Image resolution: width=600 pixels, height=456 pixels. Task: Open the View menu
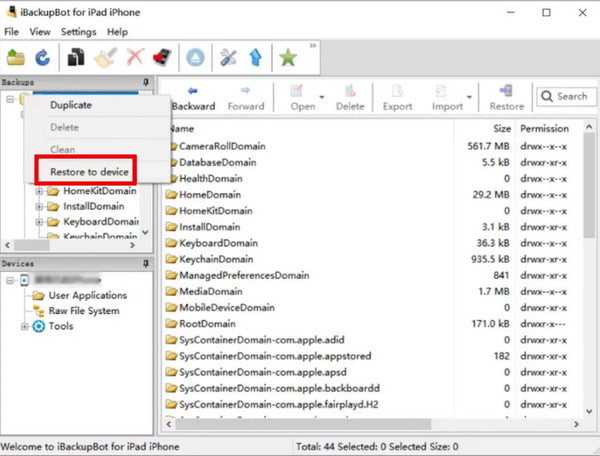click(x=40, y=32)
